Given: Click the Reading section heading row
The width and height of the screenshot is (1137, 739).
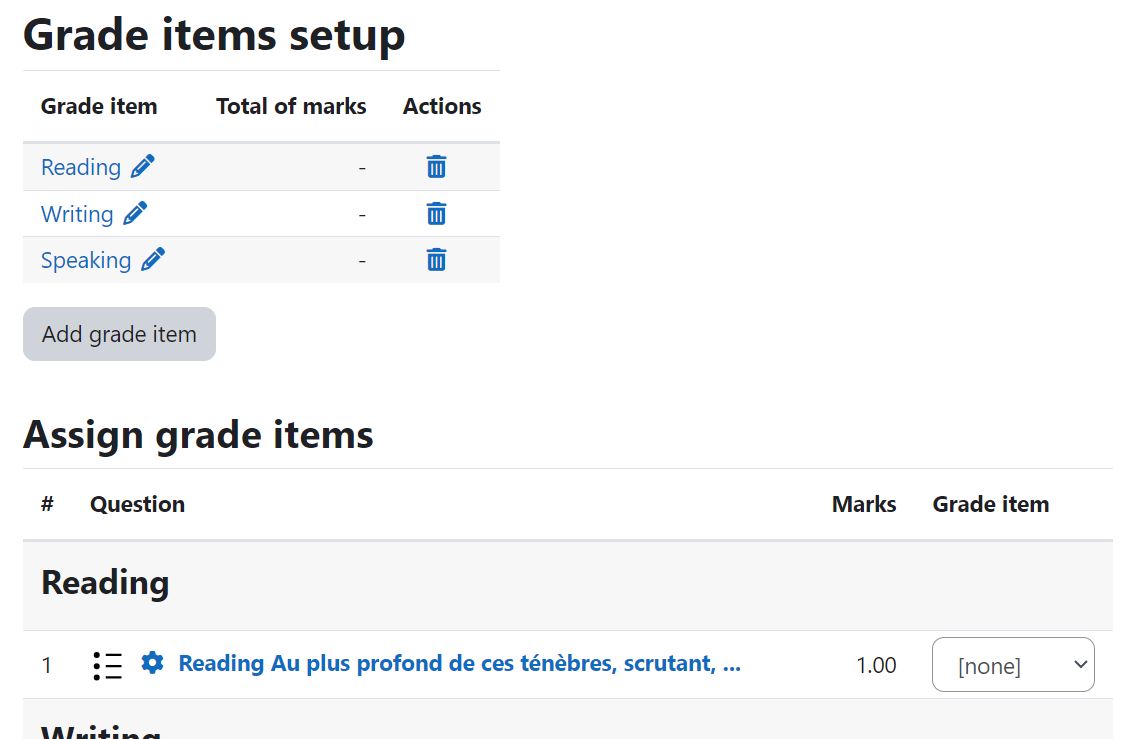Looking at the screenshot, I should tap(568, 585).
